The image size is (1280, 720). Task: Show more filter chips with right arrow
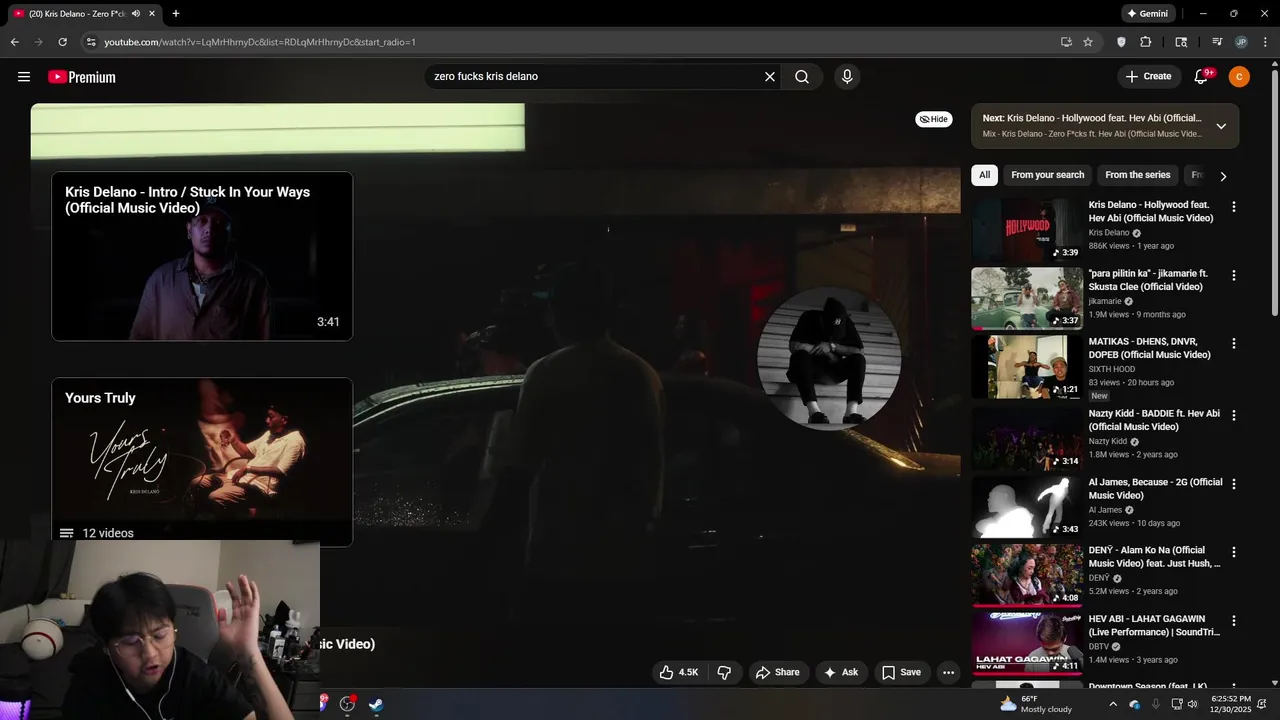pos(1223,176)
